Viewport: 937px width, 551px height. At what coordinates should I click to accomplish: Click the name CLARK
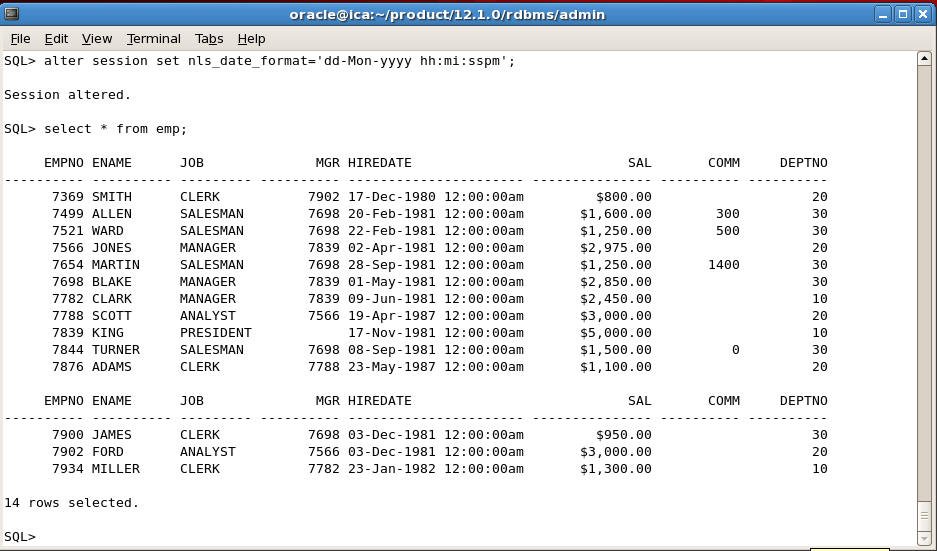[112, 299]
